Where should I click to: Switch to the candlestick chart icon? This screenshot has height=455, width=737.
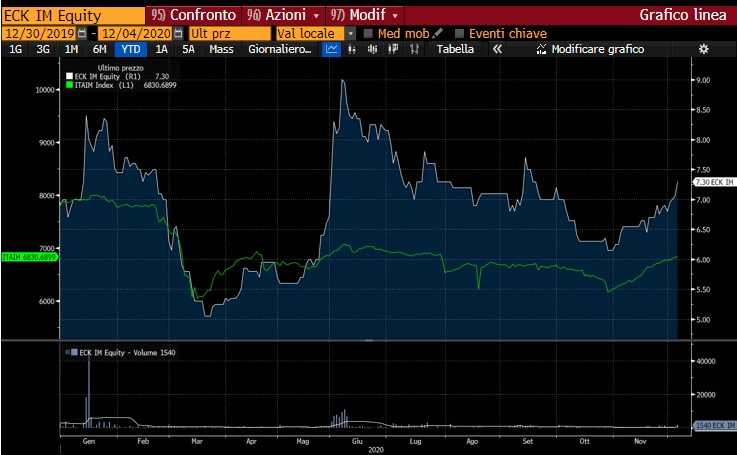click(x=372, y=49)
